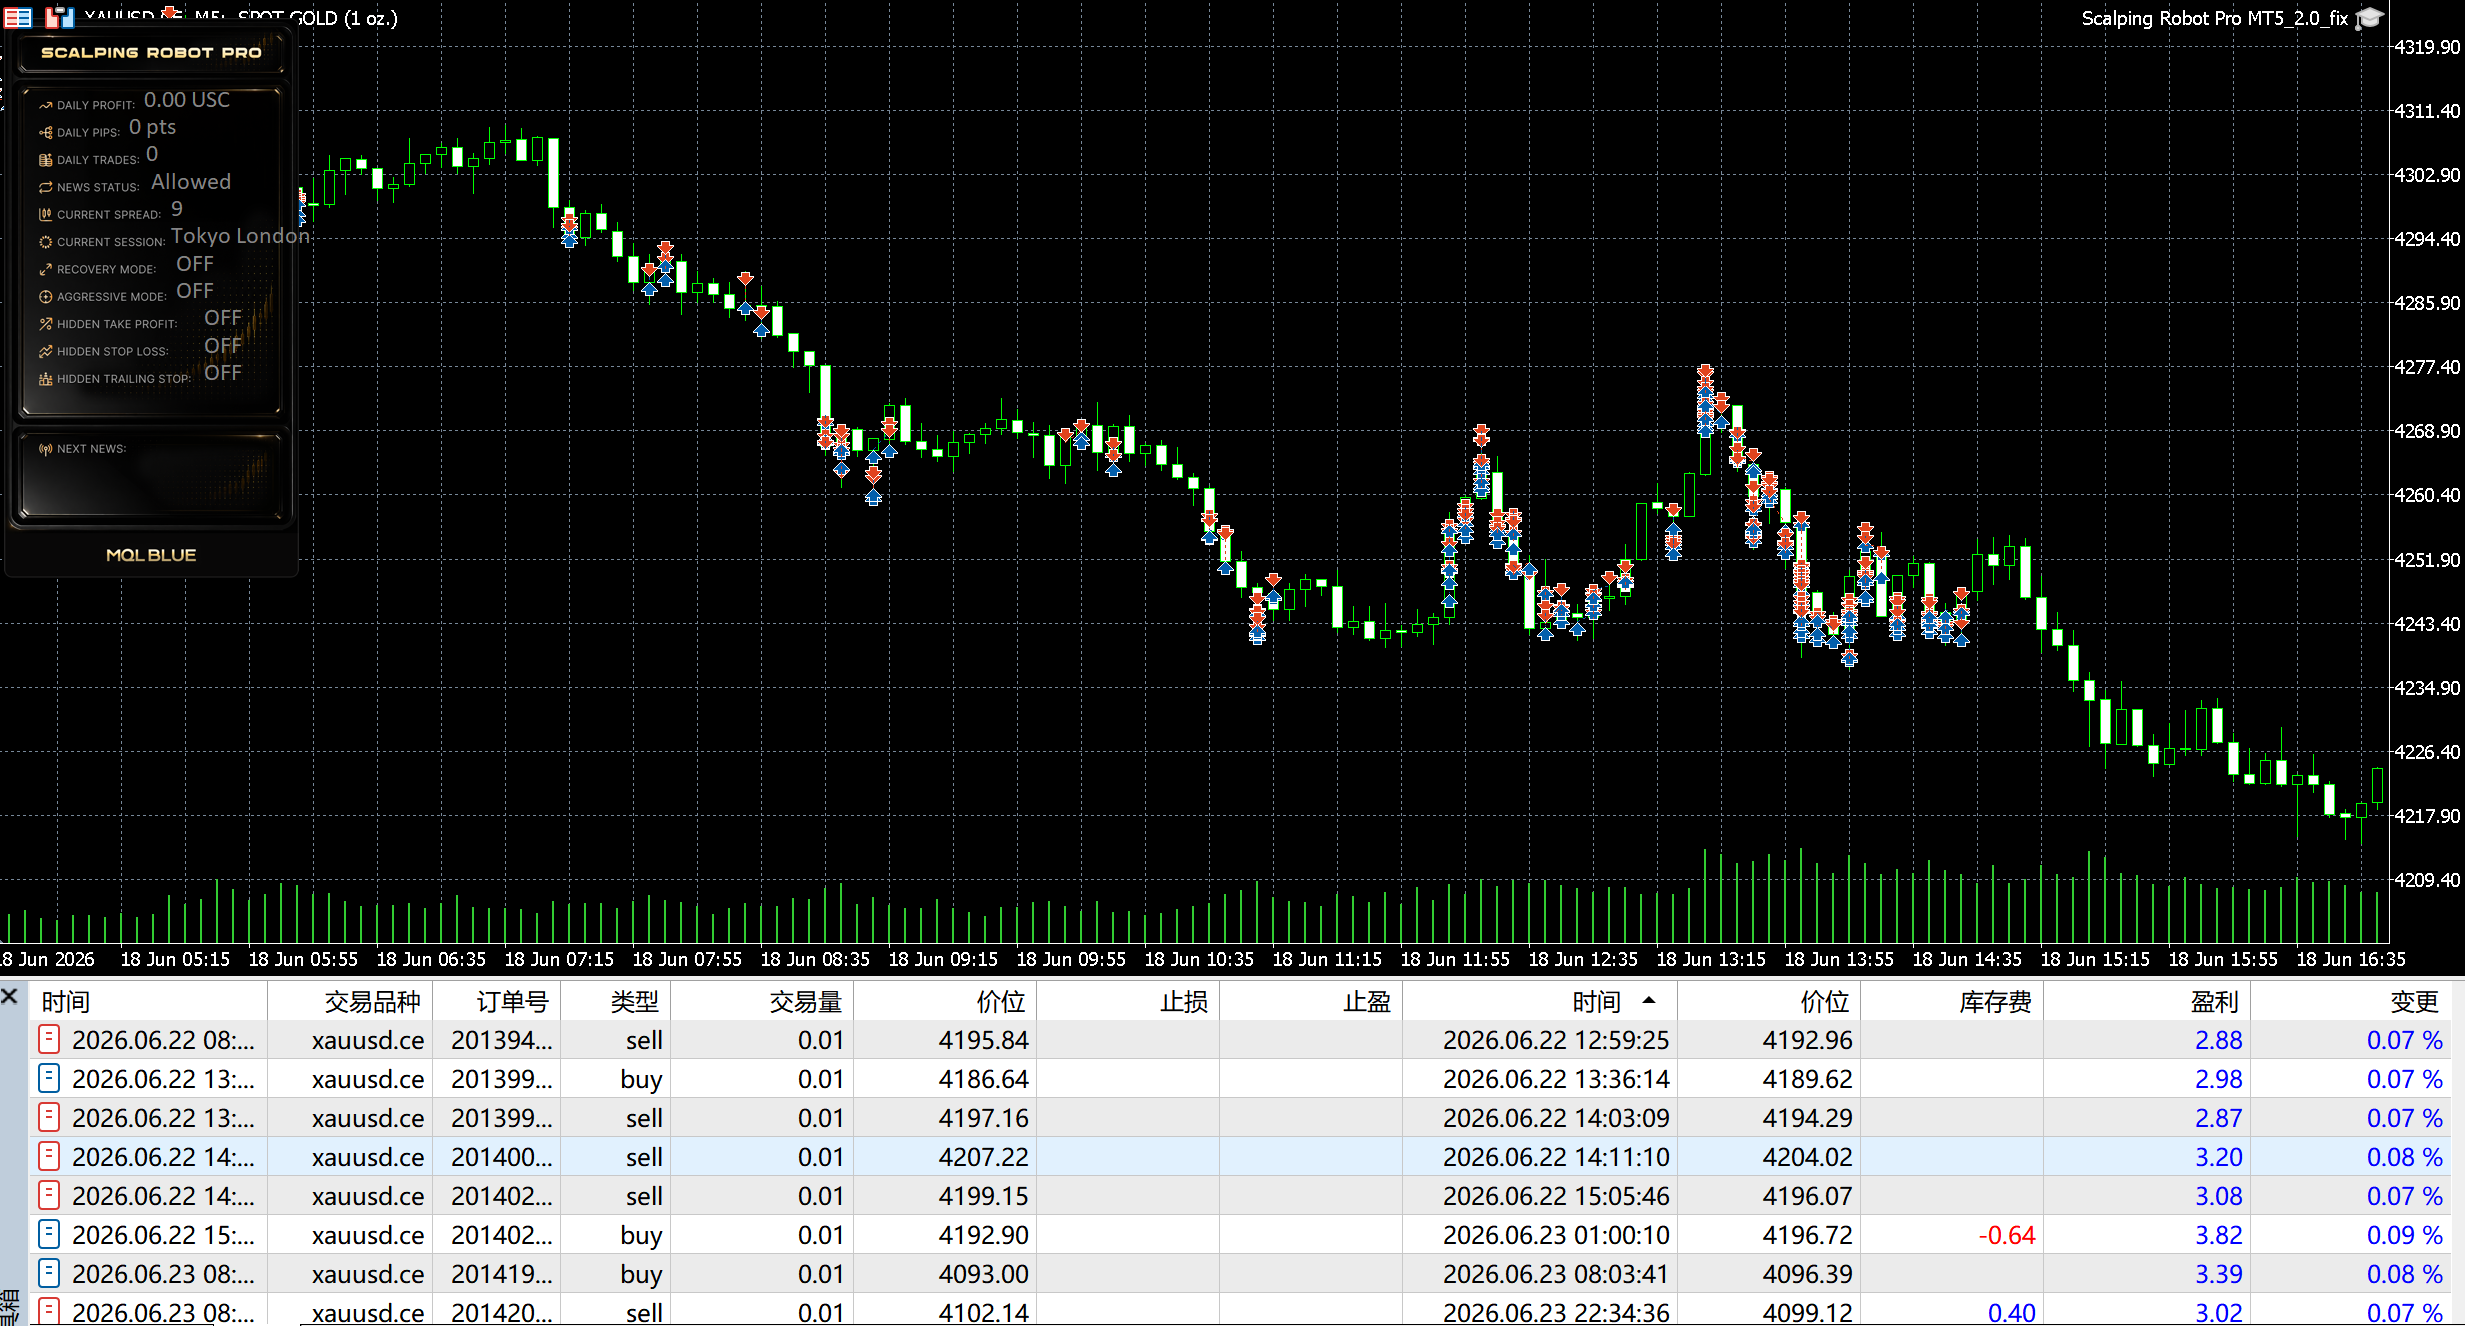Click the Daily Profit trend icon

45,105
